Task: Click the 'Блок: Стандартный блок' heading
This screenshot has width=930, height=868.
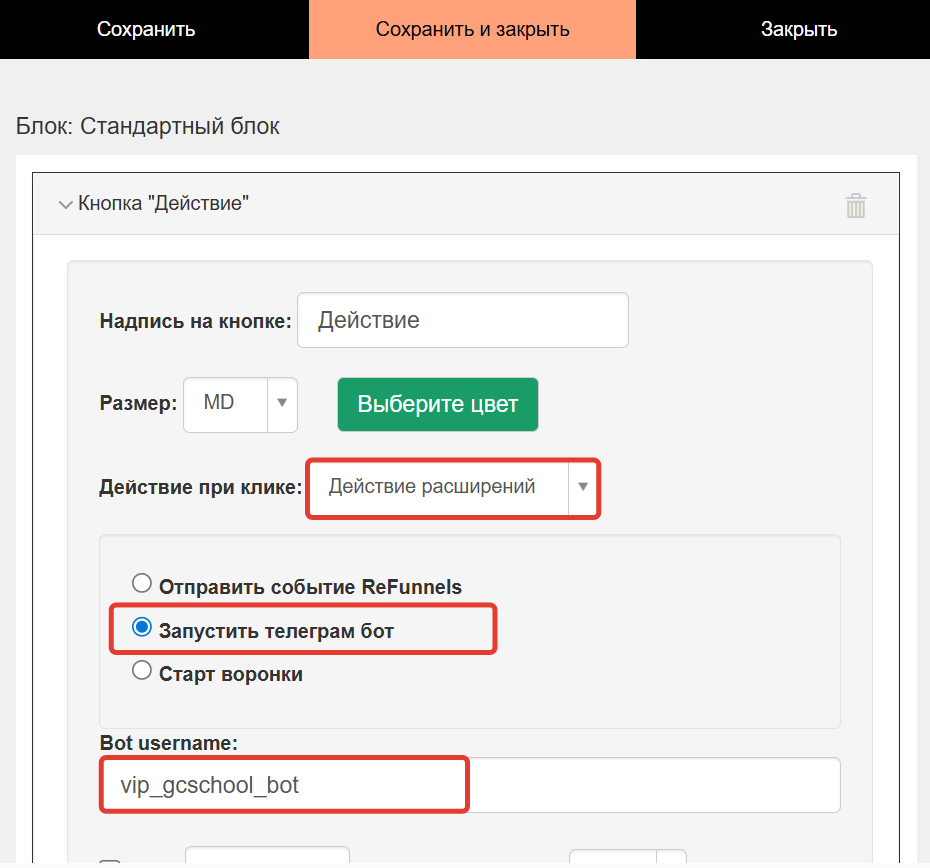Action: click(x=147, y=126)
